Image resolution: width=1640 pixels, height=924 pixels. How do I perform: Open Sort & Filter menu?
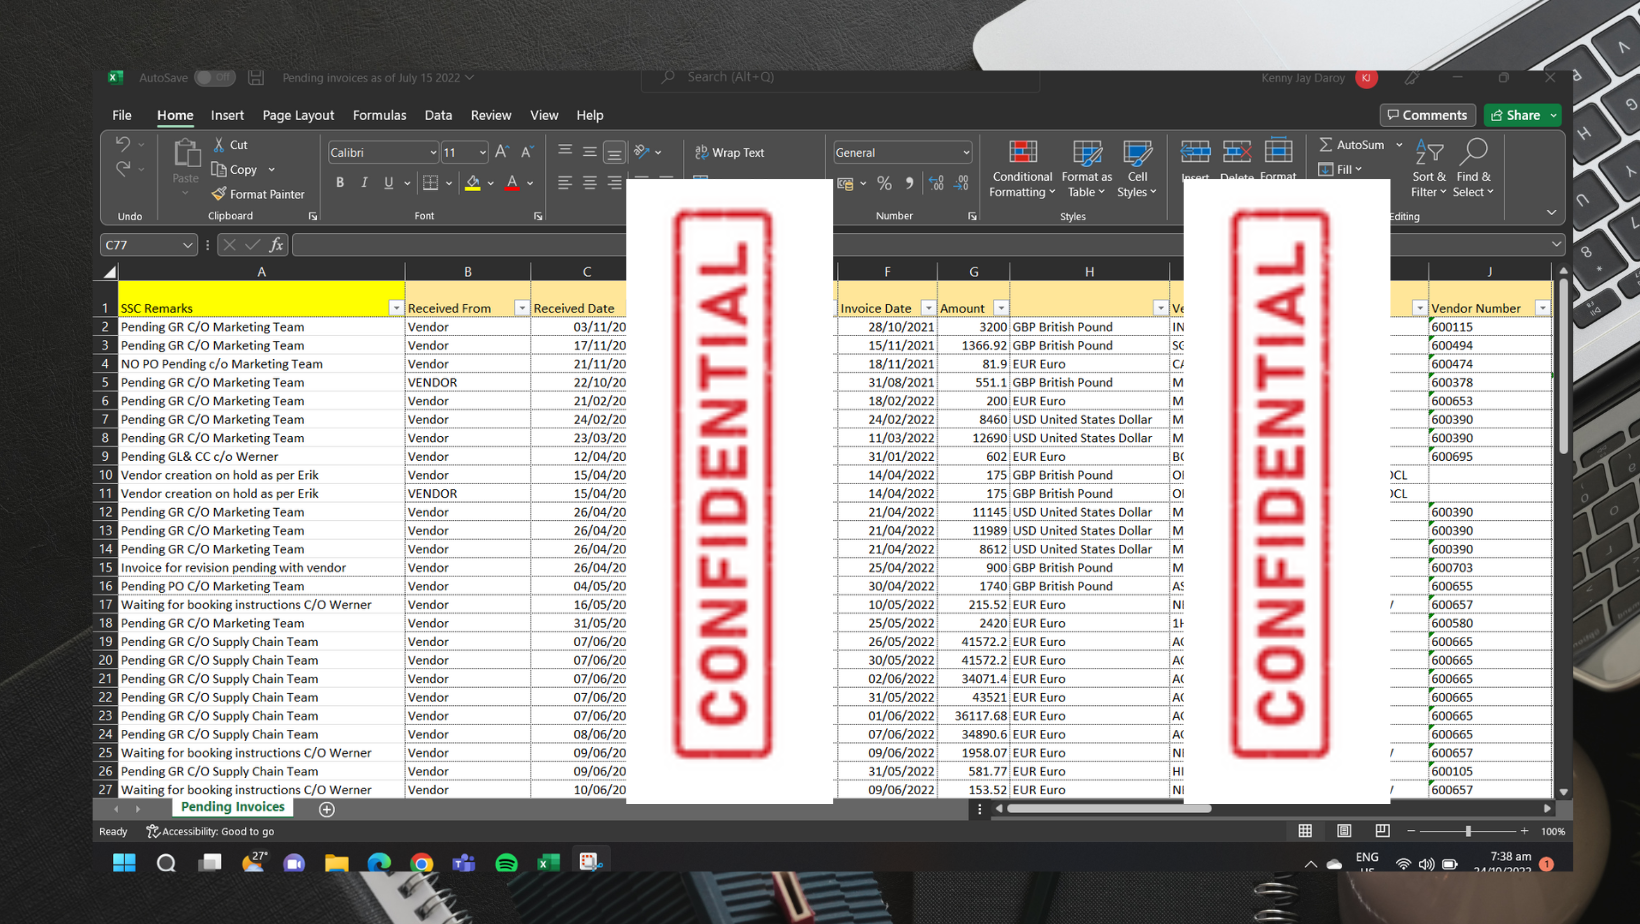pos(1429,169)
